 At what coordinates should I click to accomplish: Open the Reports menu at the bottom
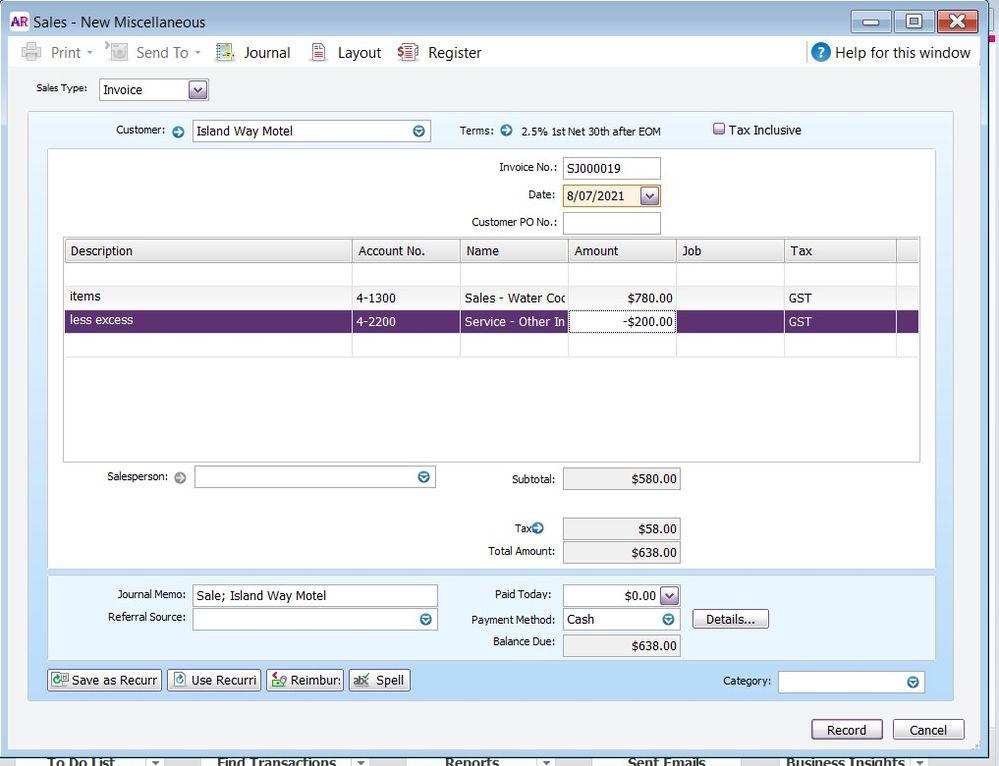471,761
